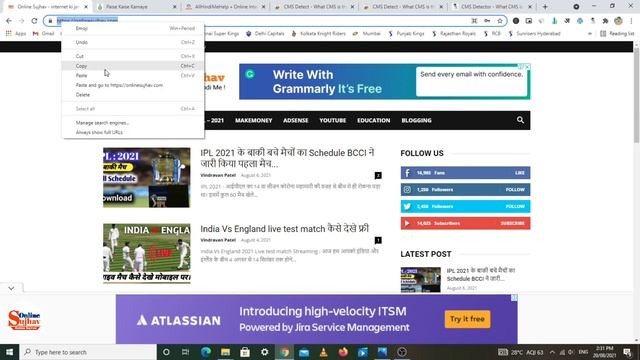The width and height of the screenshot is (640, 360).
Task: Open Firefox from the taskbar
Action: [x=343, y=352]
